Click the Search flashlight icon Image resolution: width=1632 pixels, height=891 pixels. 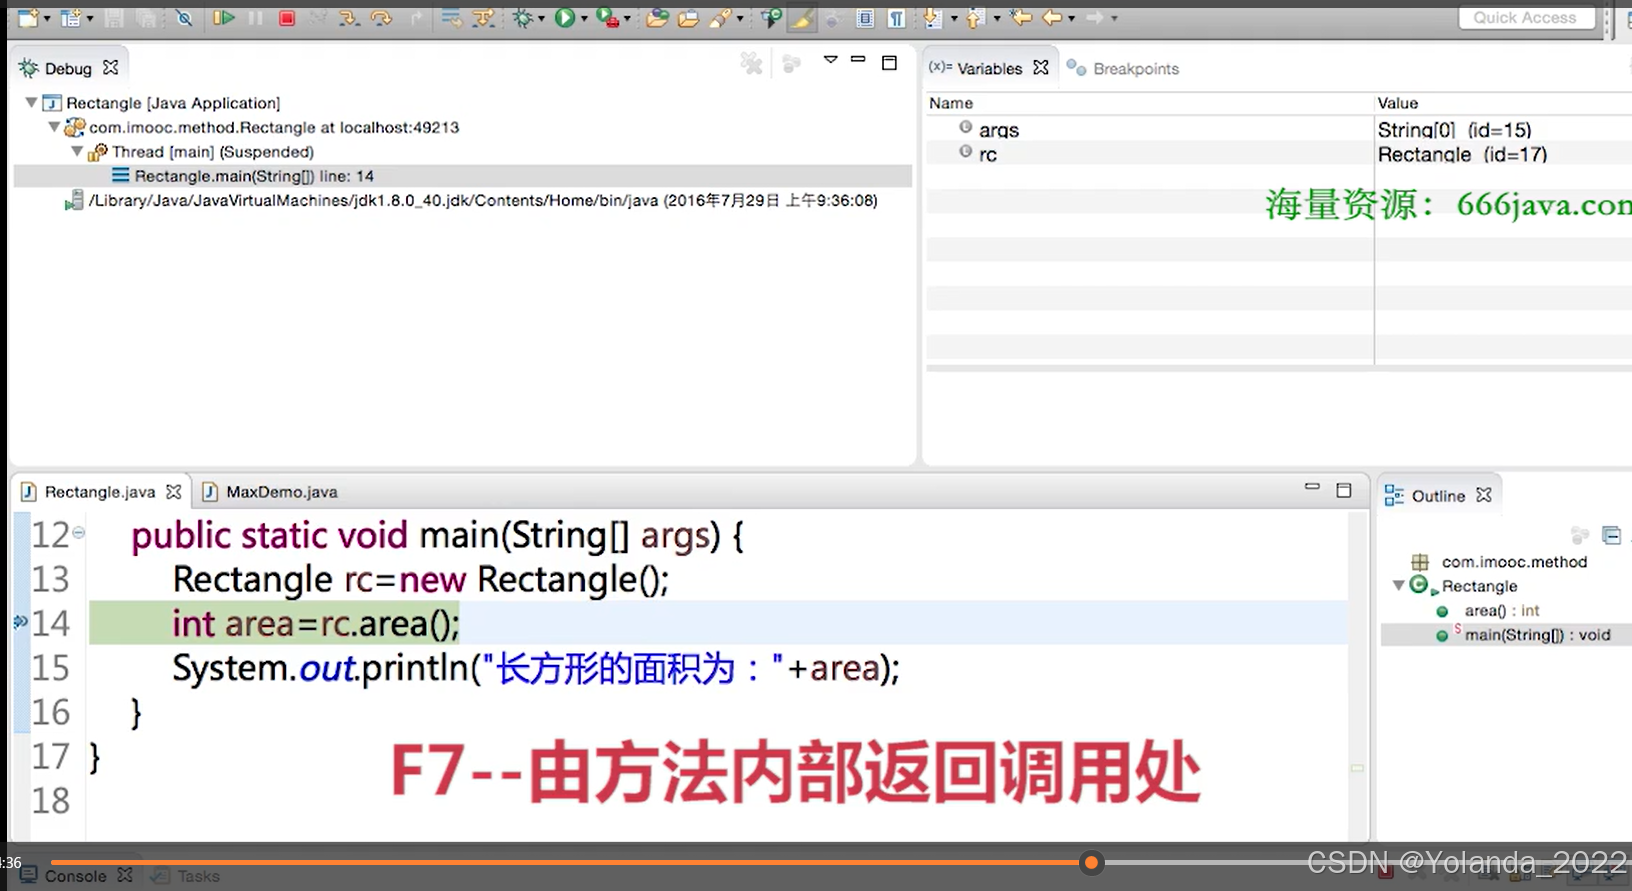[x=720, y=18]
